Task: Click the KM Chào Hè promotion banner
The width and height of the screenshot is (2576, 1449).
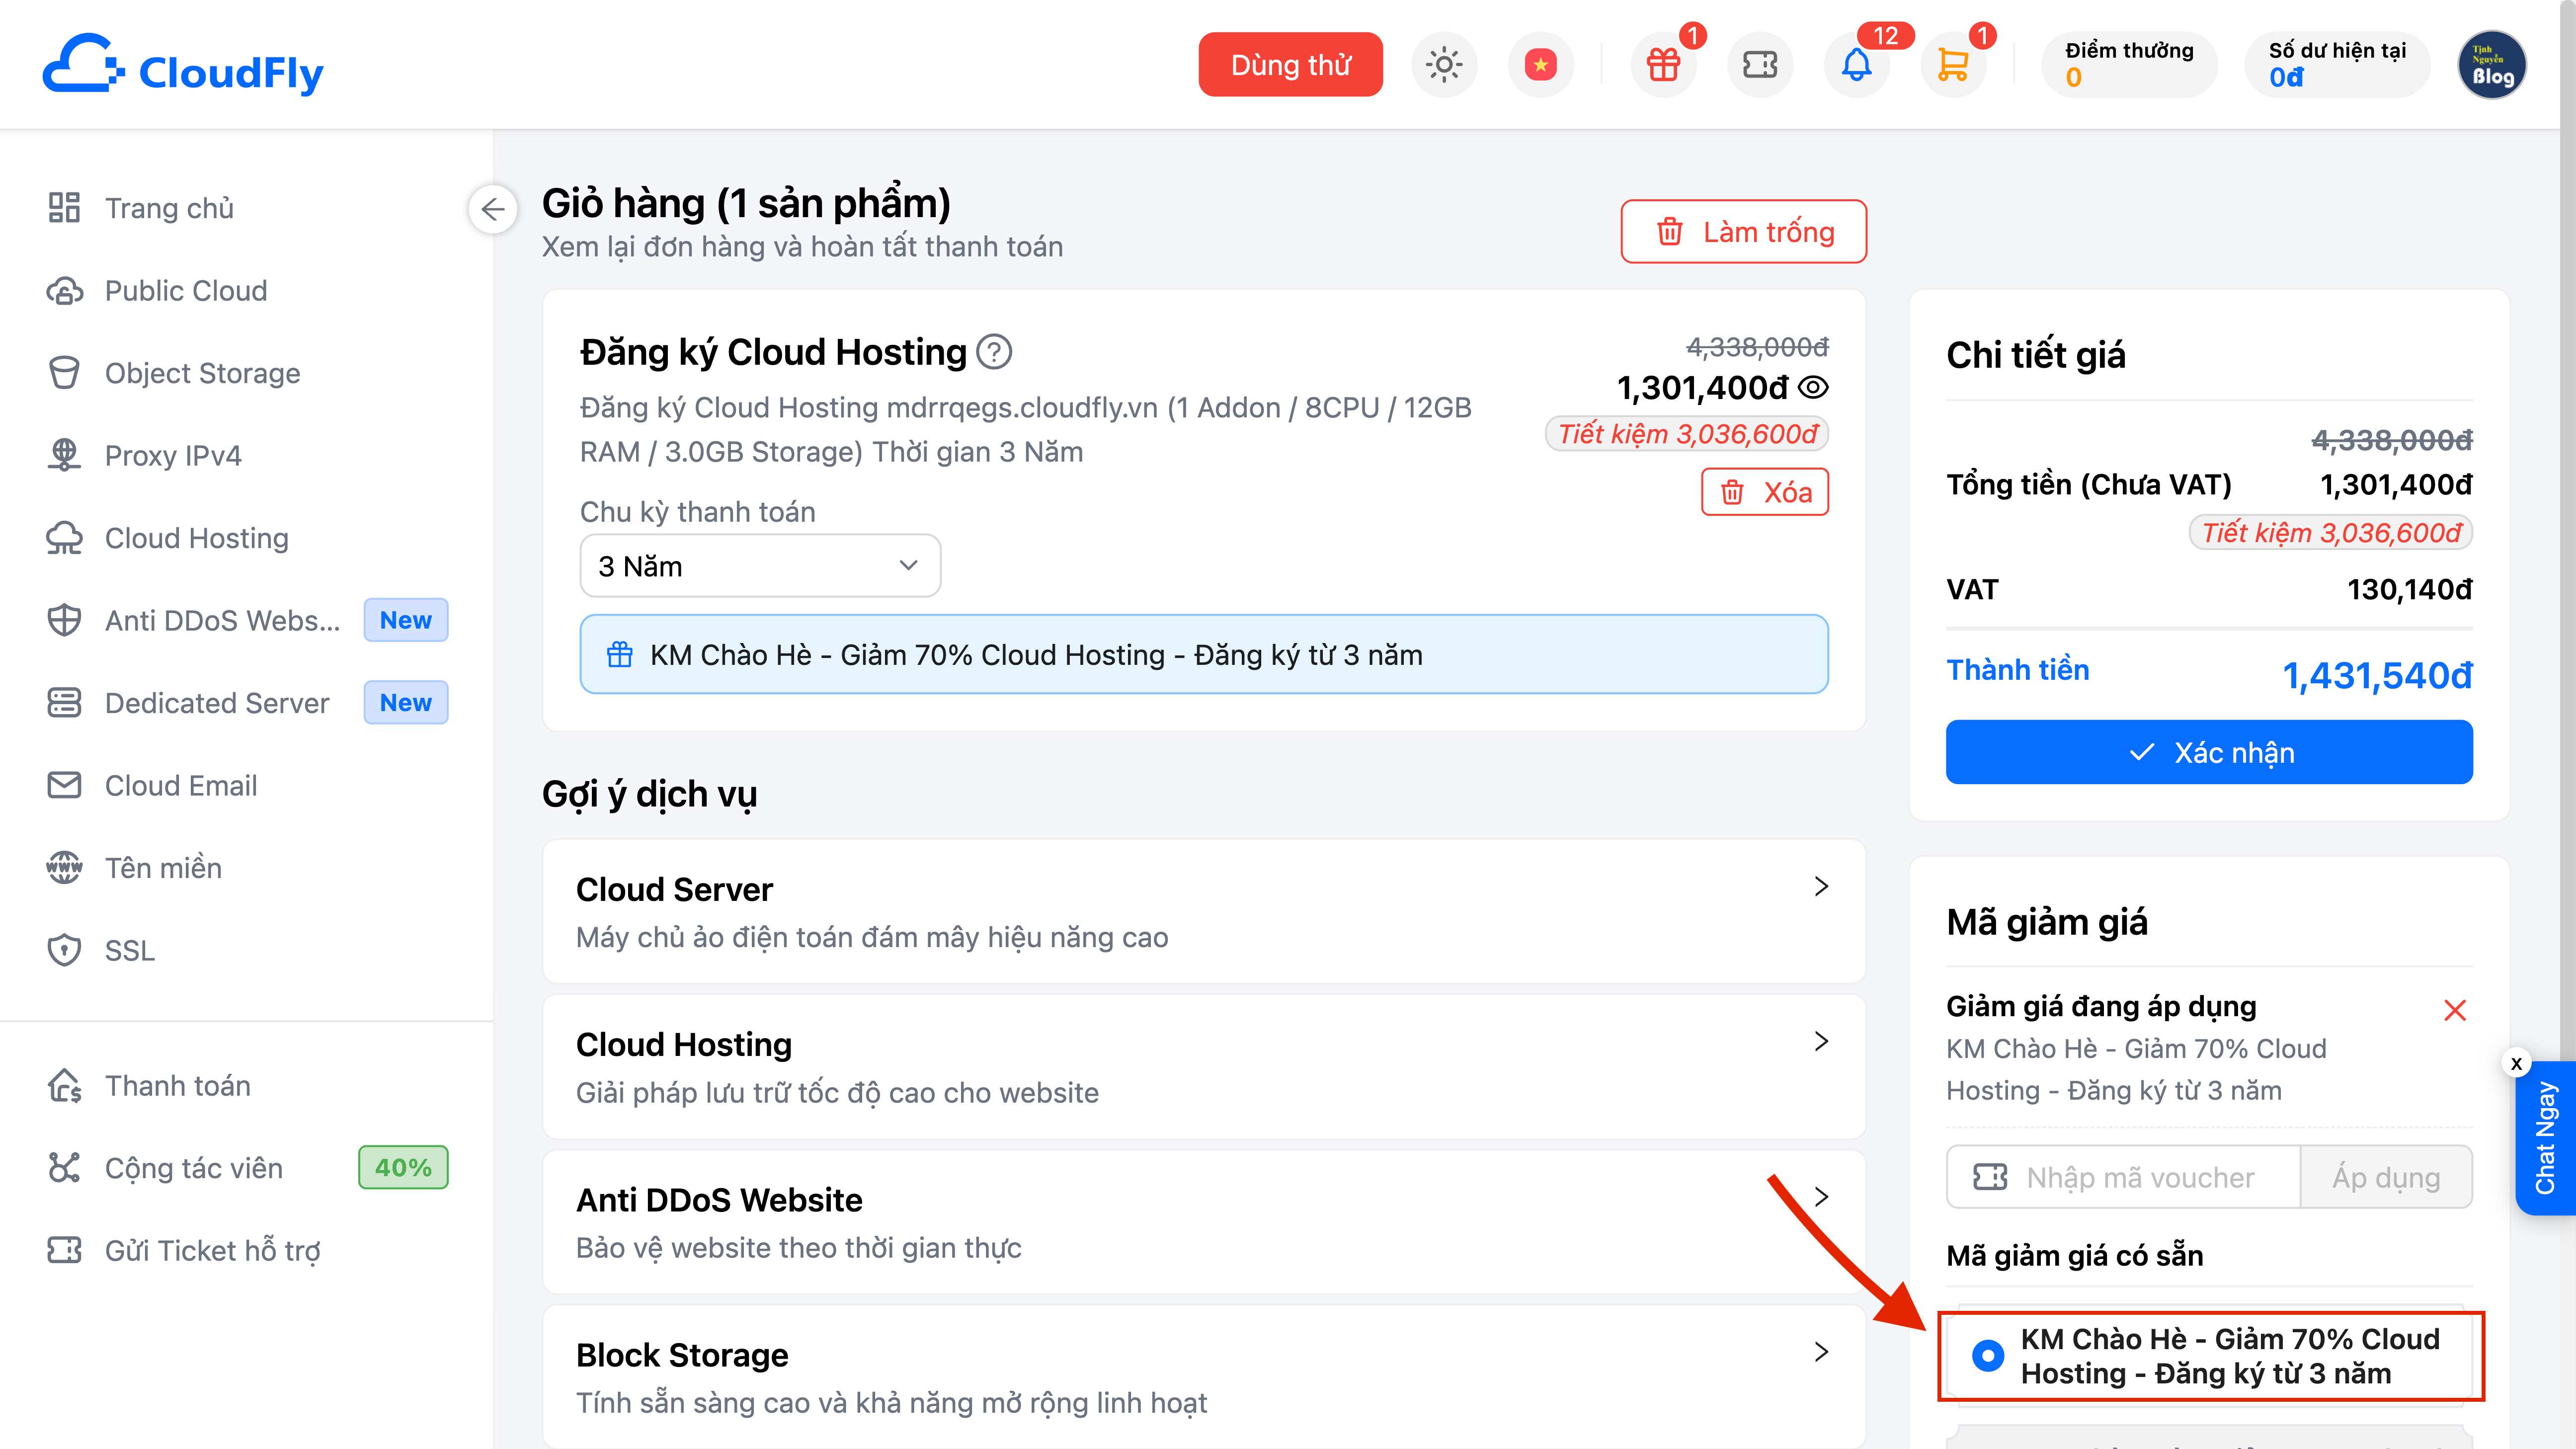Action: coord(1204,654)
